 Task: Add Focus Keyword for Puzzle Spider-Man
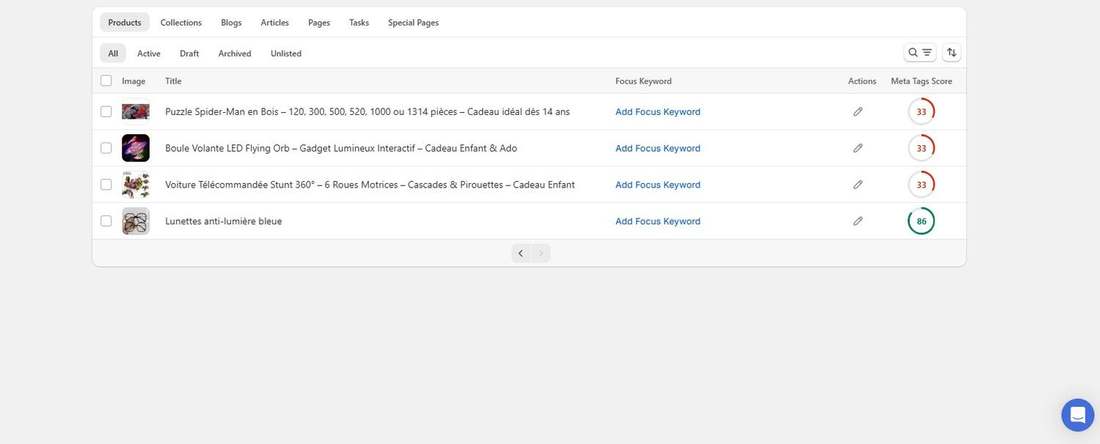[658, 112]
